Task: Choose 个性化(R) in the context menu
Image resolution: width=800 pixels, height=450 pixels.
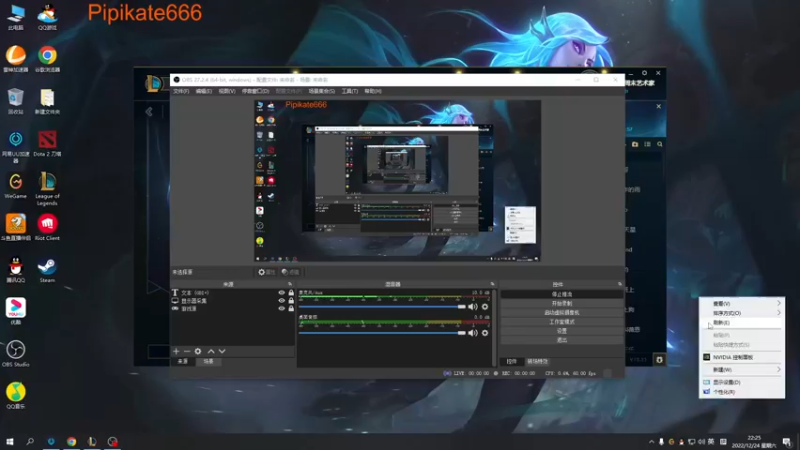Action: click(x=742, y=392)
